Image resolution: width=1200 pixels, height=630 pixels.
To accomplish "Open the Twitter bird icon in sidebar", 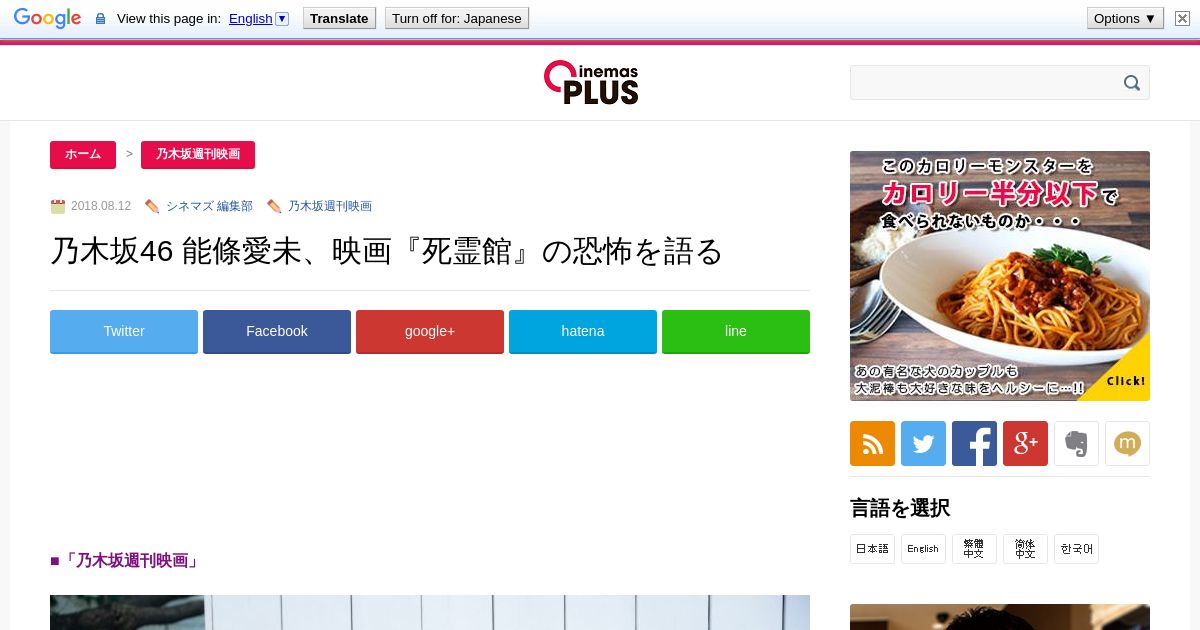I will 923,443.
